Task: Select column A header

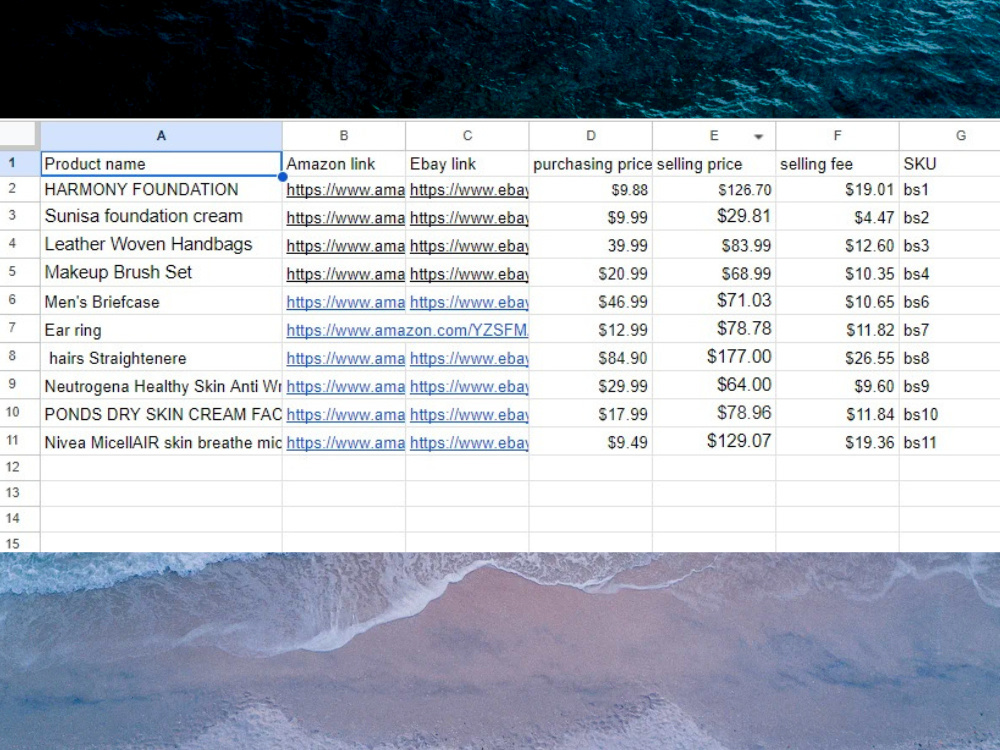Action: coord(161,135)
